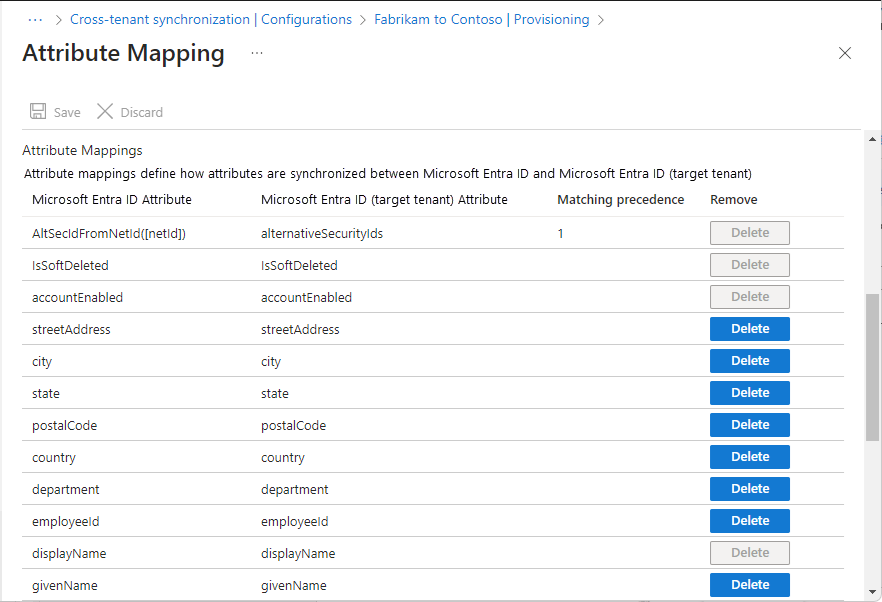Delete the givenName mapping

coord(749,585)
